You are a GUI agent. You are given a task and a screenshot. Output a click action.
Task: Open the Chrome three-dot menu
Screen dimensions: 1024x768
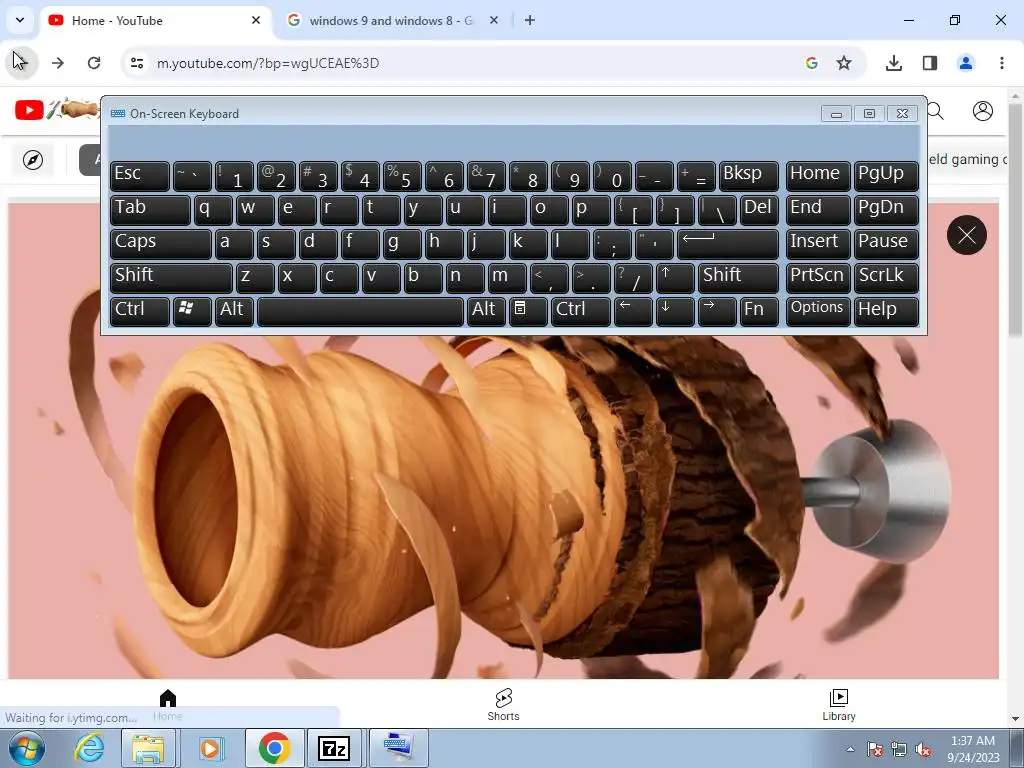point(1001,63)
